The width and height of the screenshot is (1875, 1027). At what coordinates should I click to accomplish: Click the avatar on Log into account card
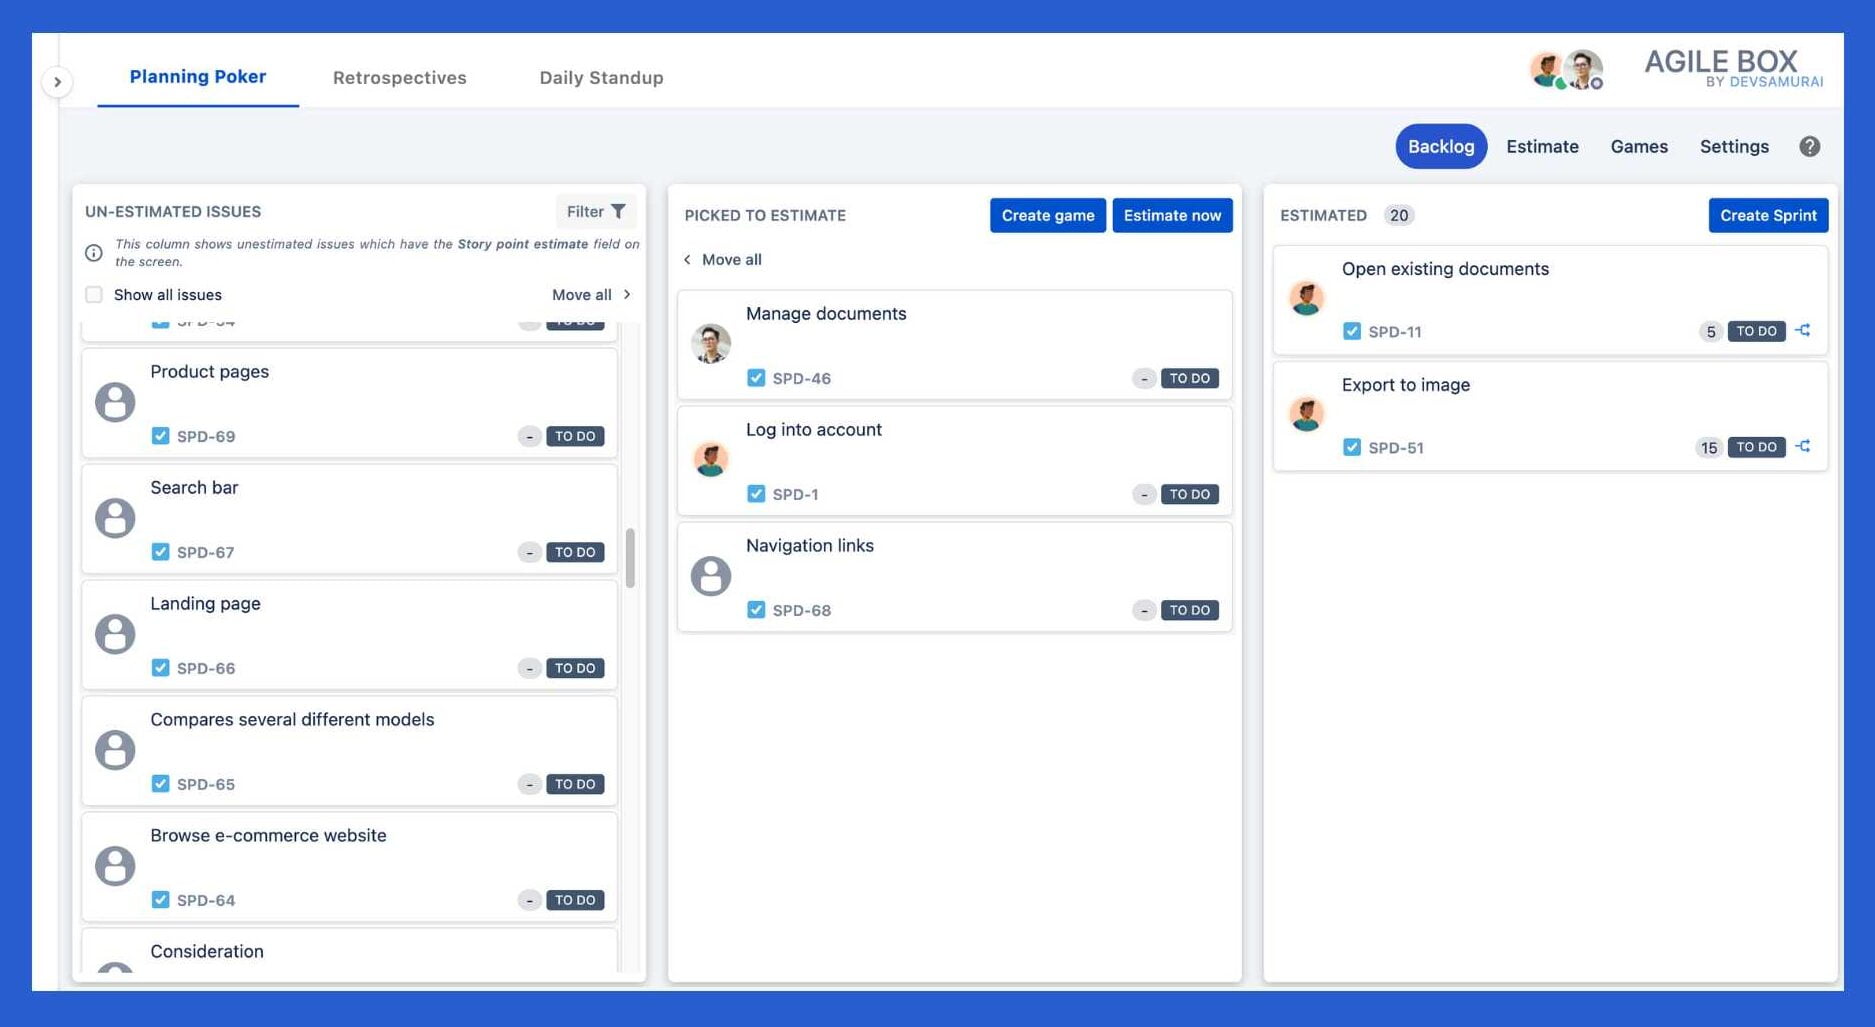pyautogui.click(x=711, y=461)
